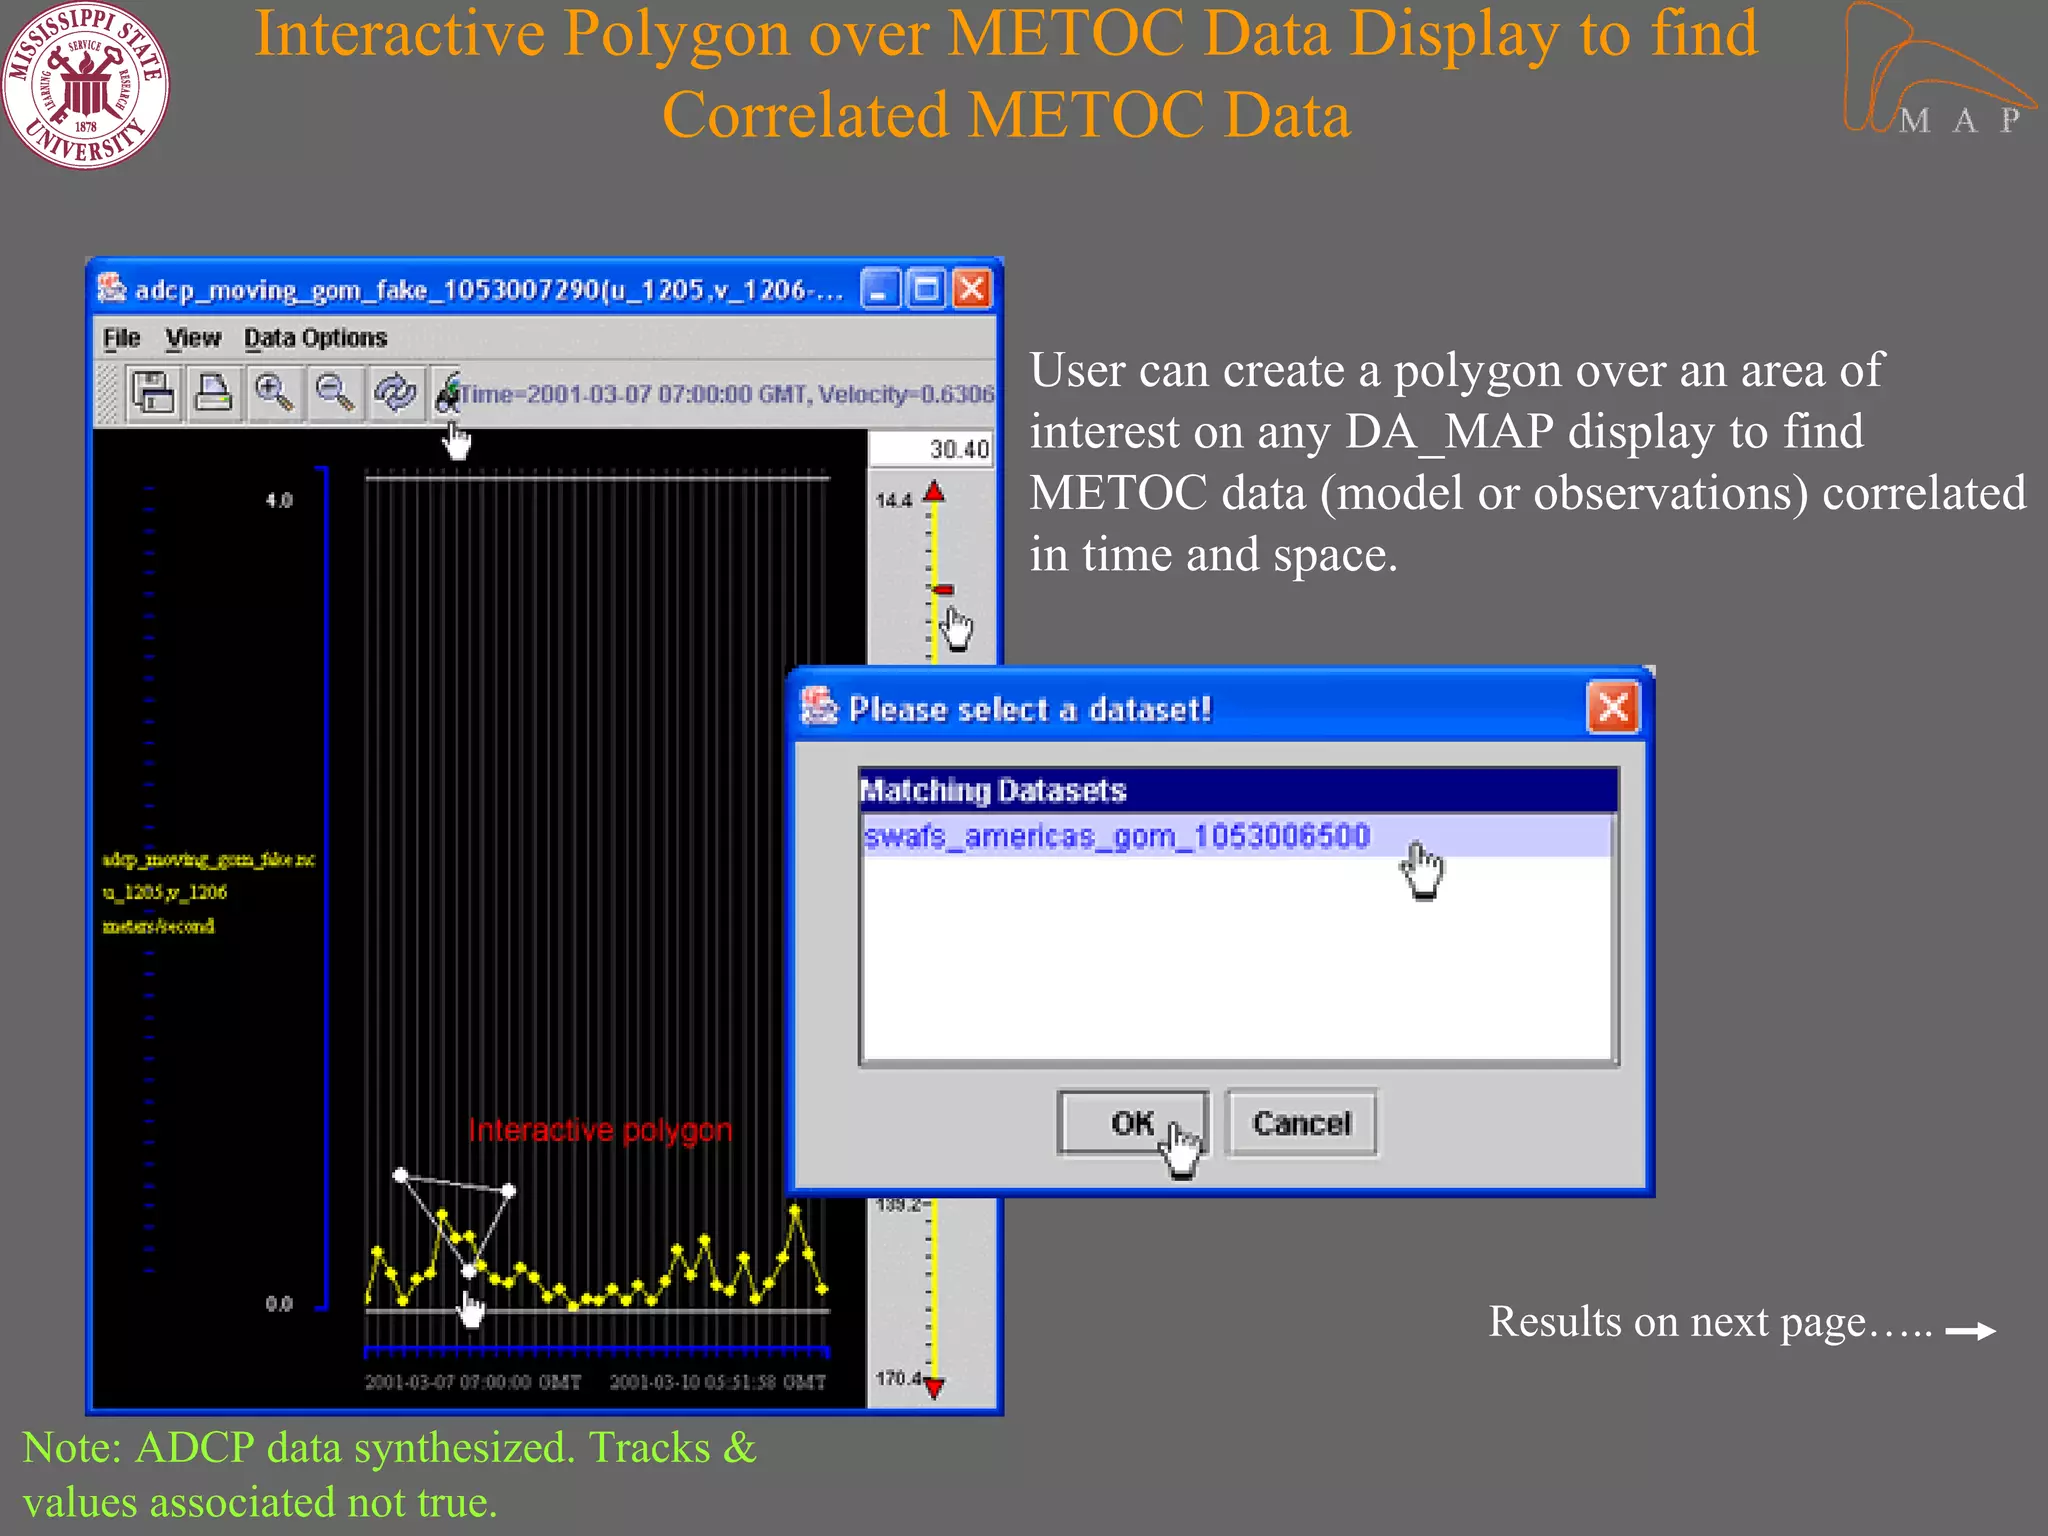Open the View menu
2048x1536 pixels.
click(193, 338)
